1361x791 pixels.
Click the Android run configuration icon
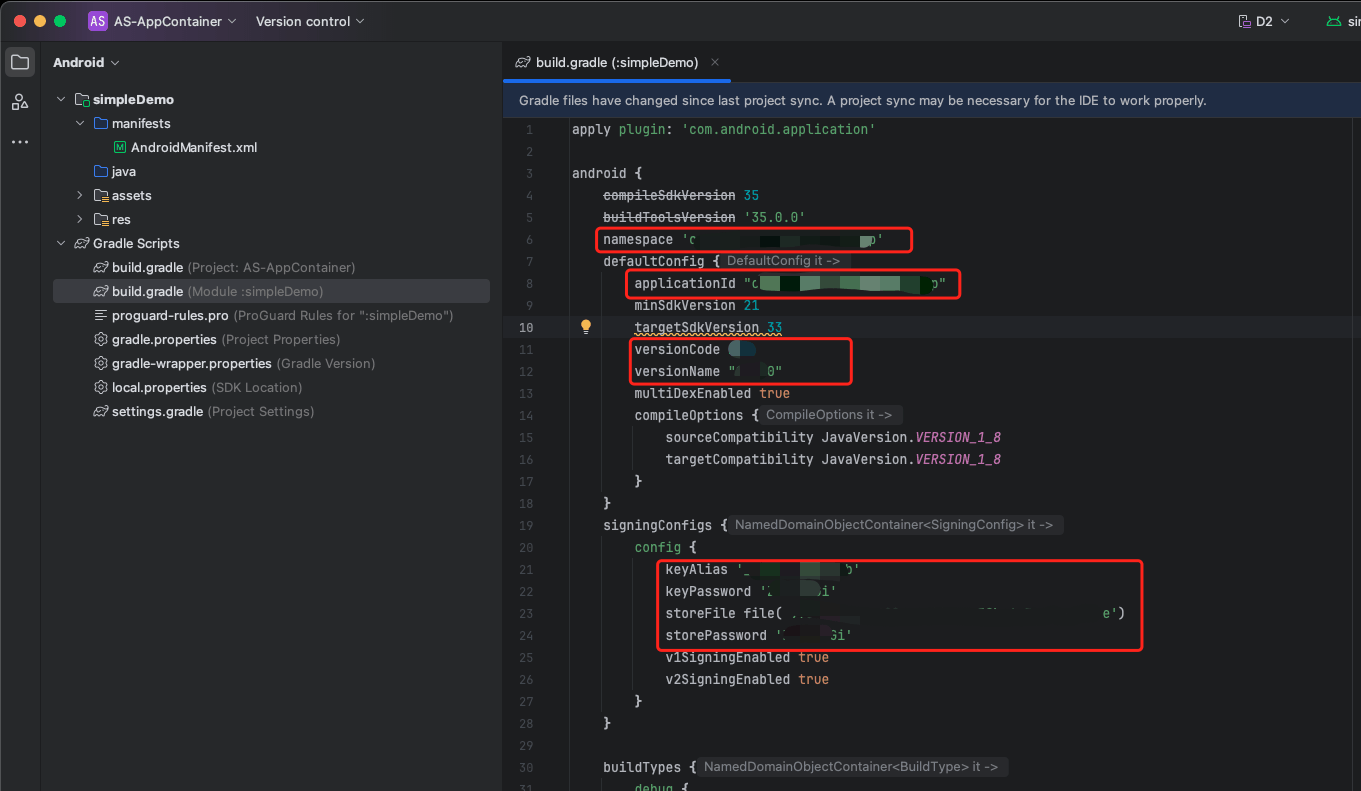[x=1333, y=21]
